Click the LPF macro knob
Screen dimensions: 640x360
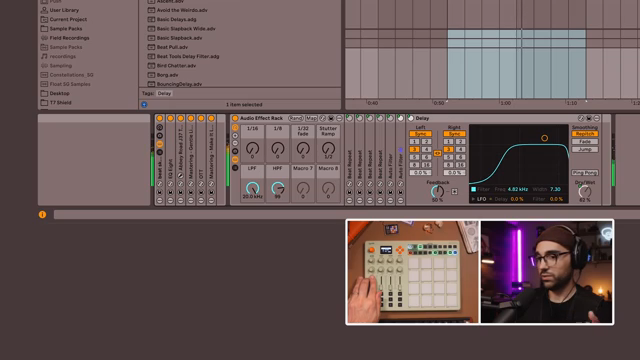point(252,188)
